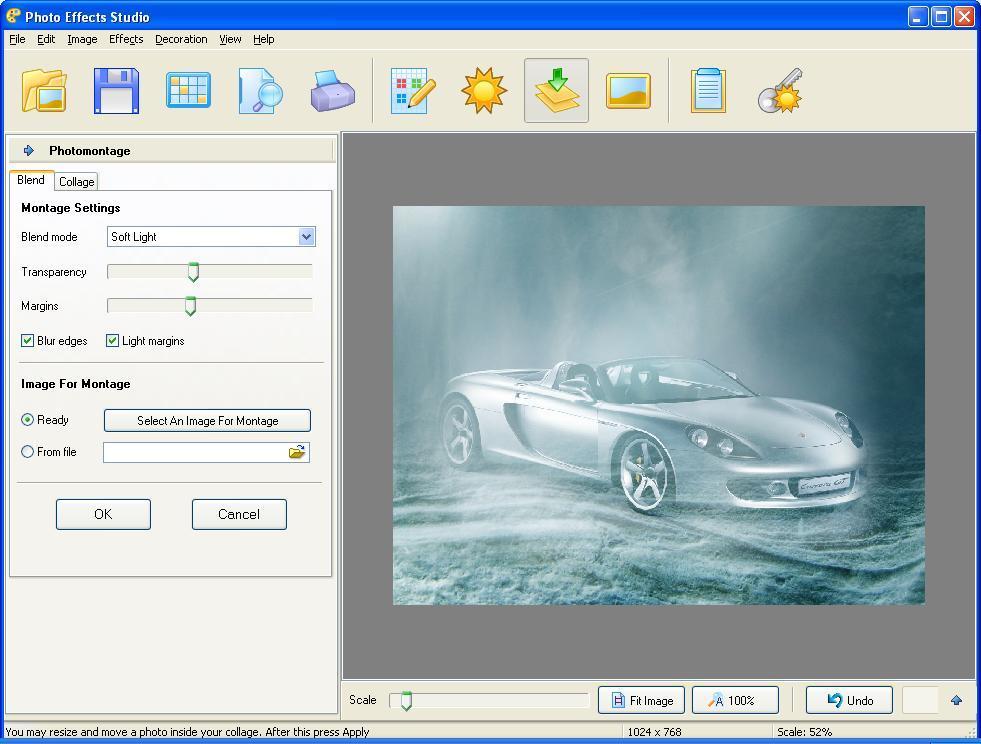
Task: Click Select An Image For Montage
Action: [x=206, y=420]
